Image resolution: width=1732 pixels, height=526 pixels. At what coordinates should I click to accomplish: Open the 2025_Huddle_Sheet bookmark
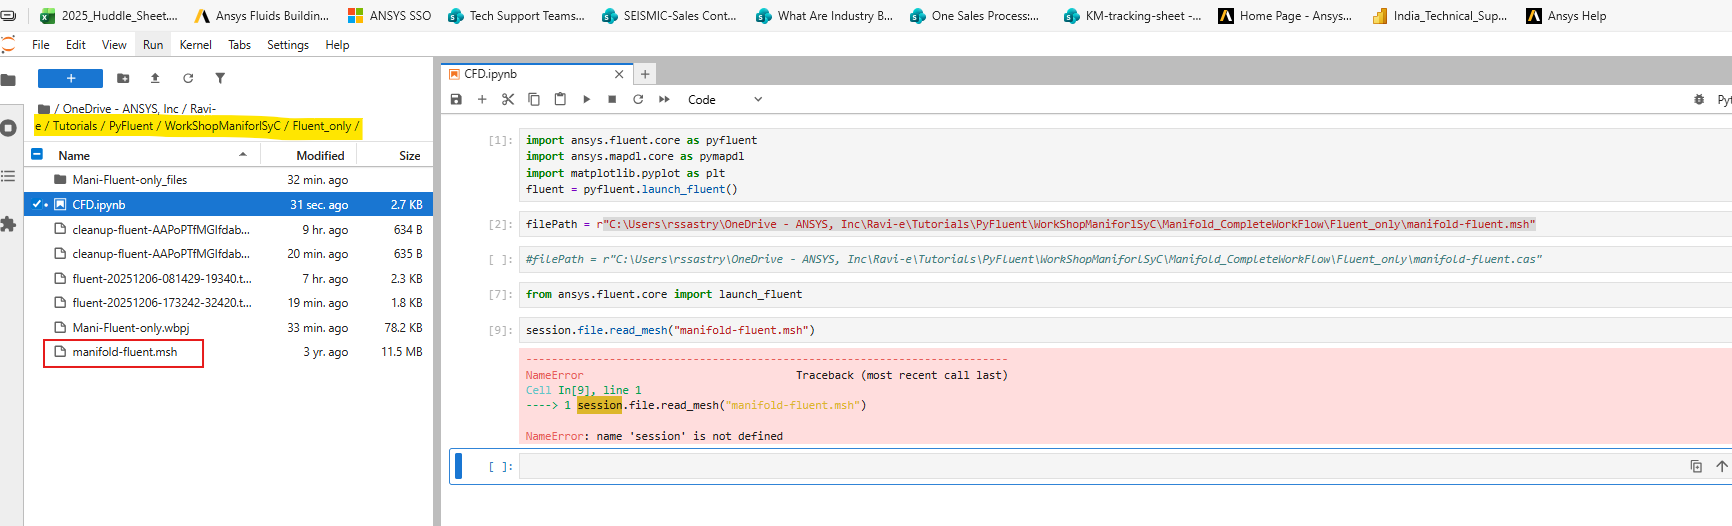pos(108,16)
